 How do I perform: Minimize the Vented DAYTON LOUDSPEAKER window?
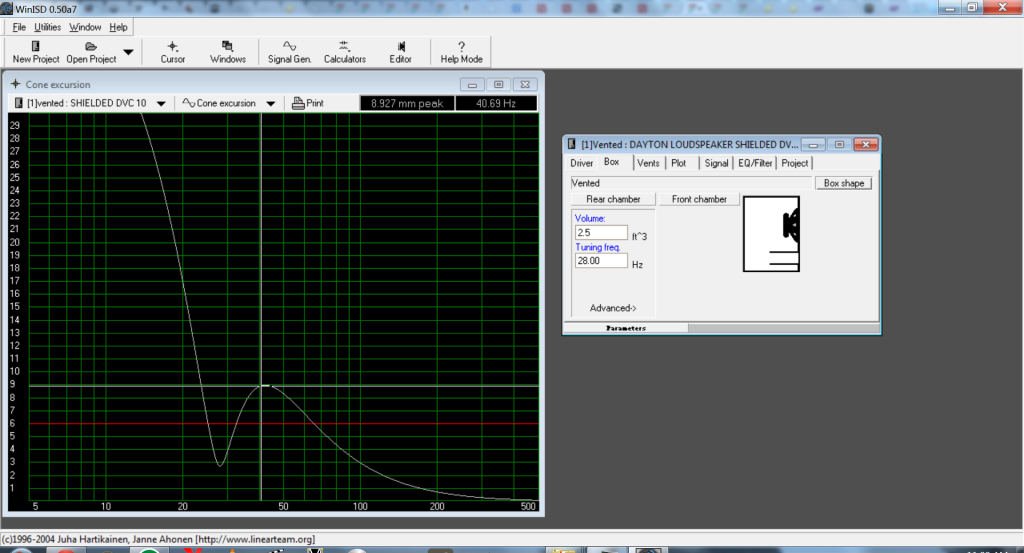point(813,144)
